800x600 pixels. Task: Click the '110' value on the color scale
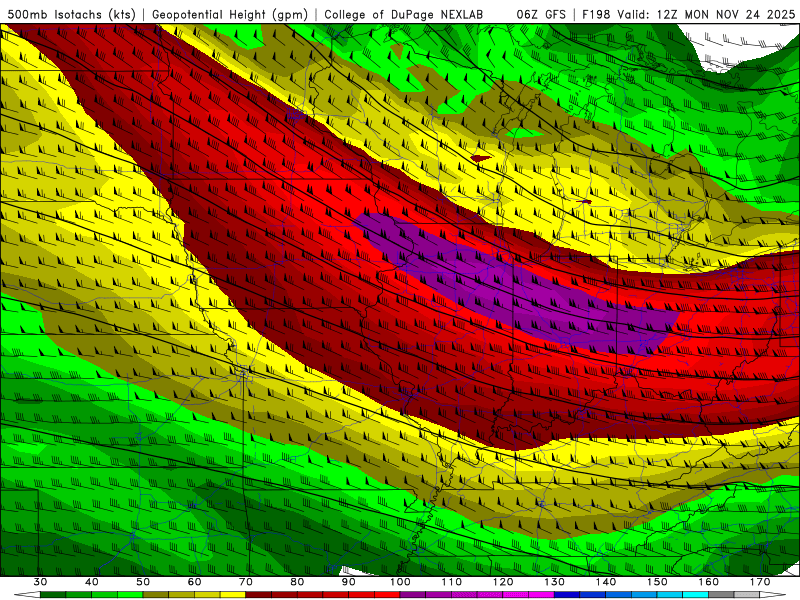coord(452,582)
